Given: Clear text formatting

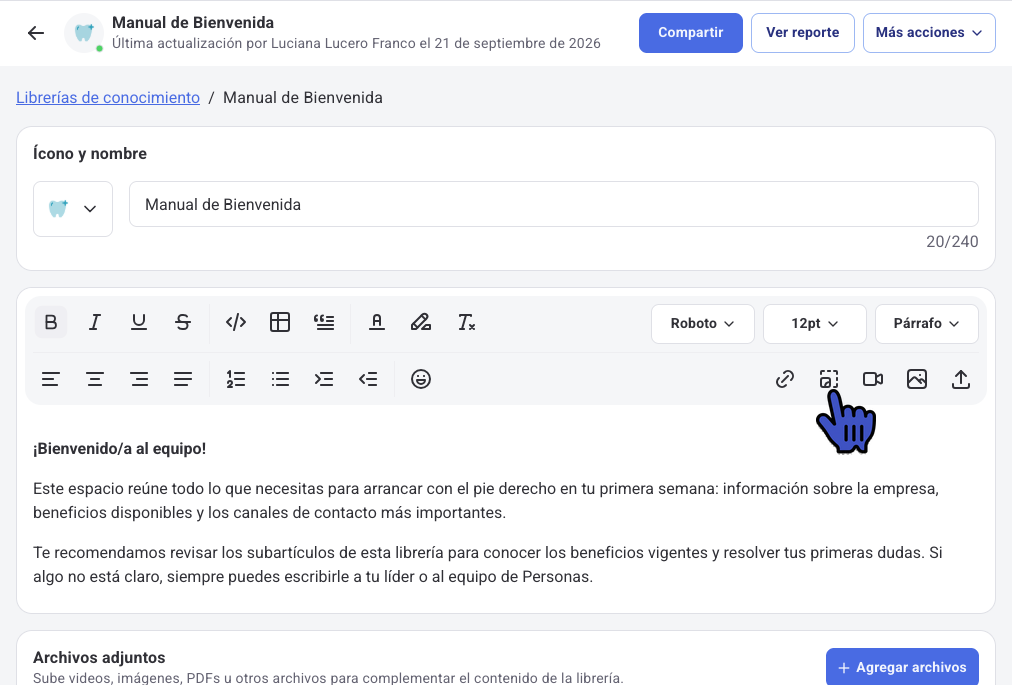Looking at the screenshot, I should 466,322.
